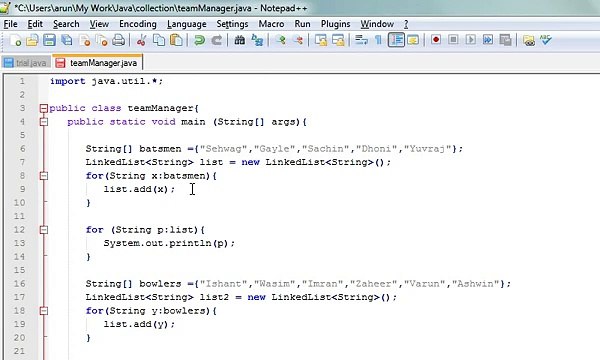The height and width of the screenshot is (360, 600).
Task: Toggle word wrap in the toolbar
Action: click(361, 40)
